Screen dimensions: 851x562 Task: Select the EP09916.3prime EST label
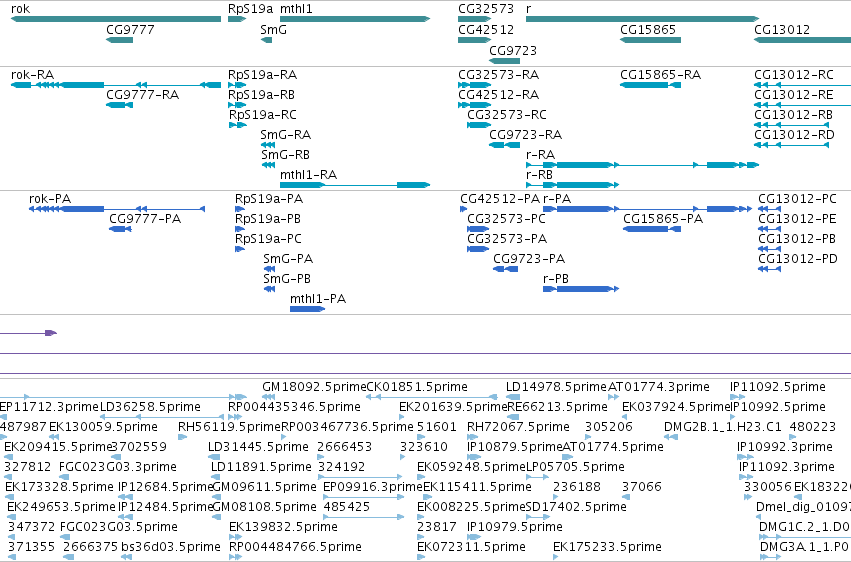pyautogui.click(x=373, y=487)
